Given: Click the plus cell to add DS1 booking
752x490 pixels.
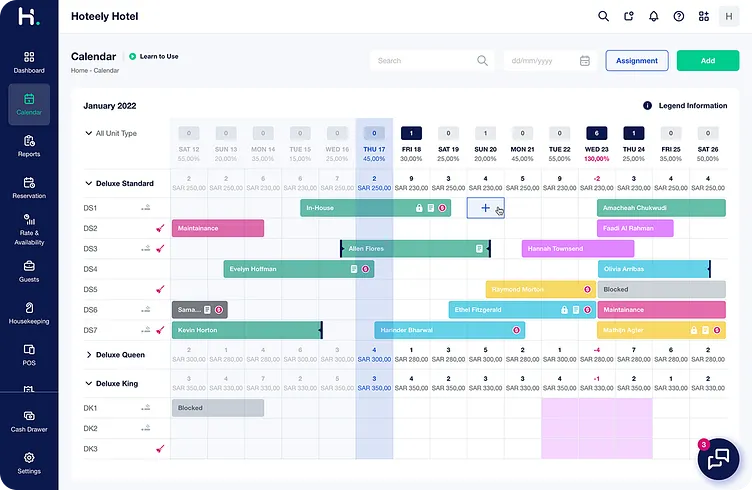Looking at the screenshot, I should (x=485, y=208).
